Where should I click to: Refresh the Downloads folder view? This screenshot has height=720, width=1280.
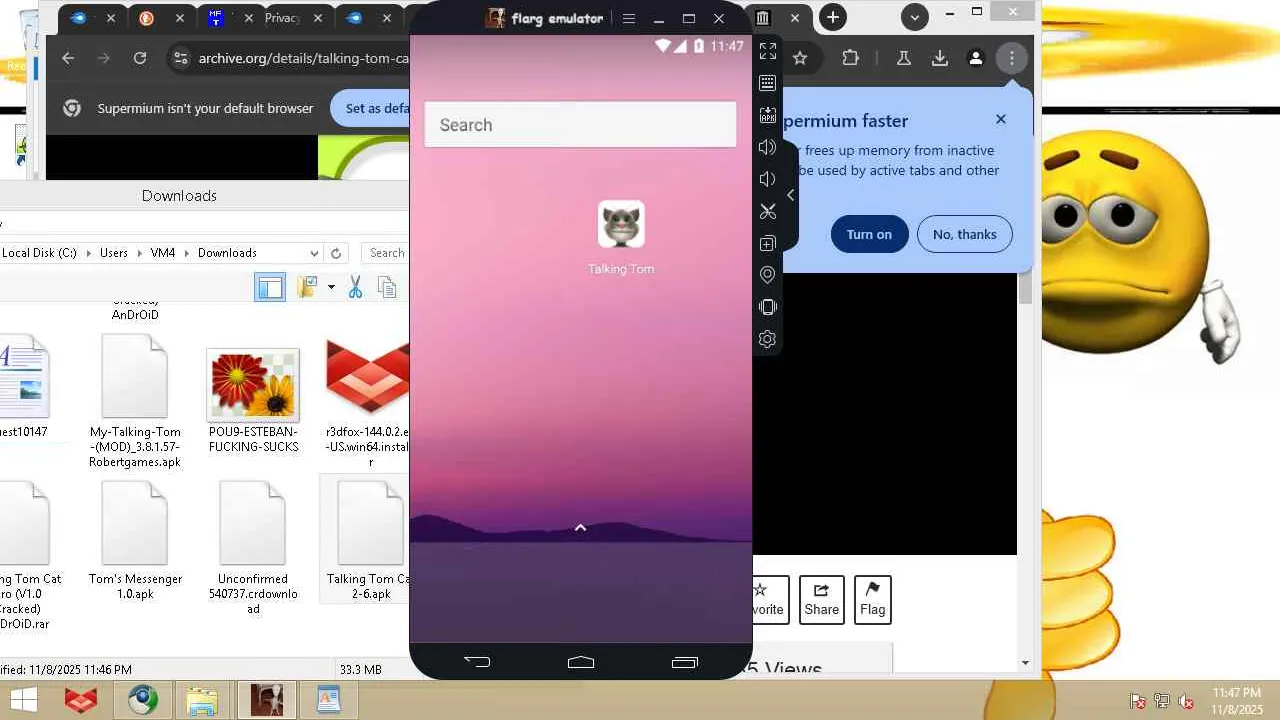click(x=336, y=253)
